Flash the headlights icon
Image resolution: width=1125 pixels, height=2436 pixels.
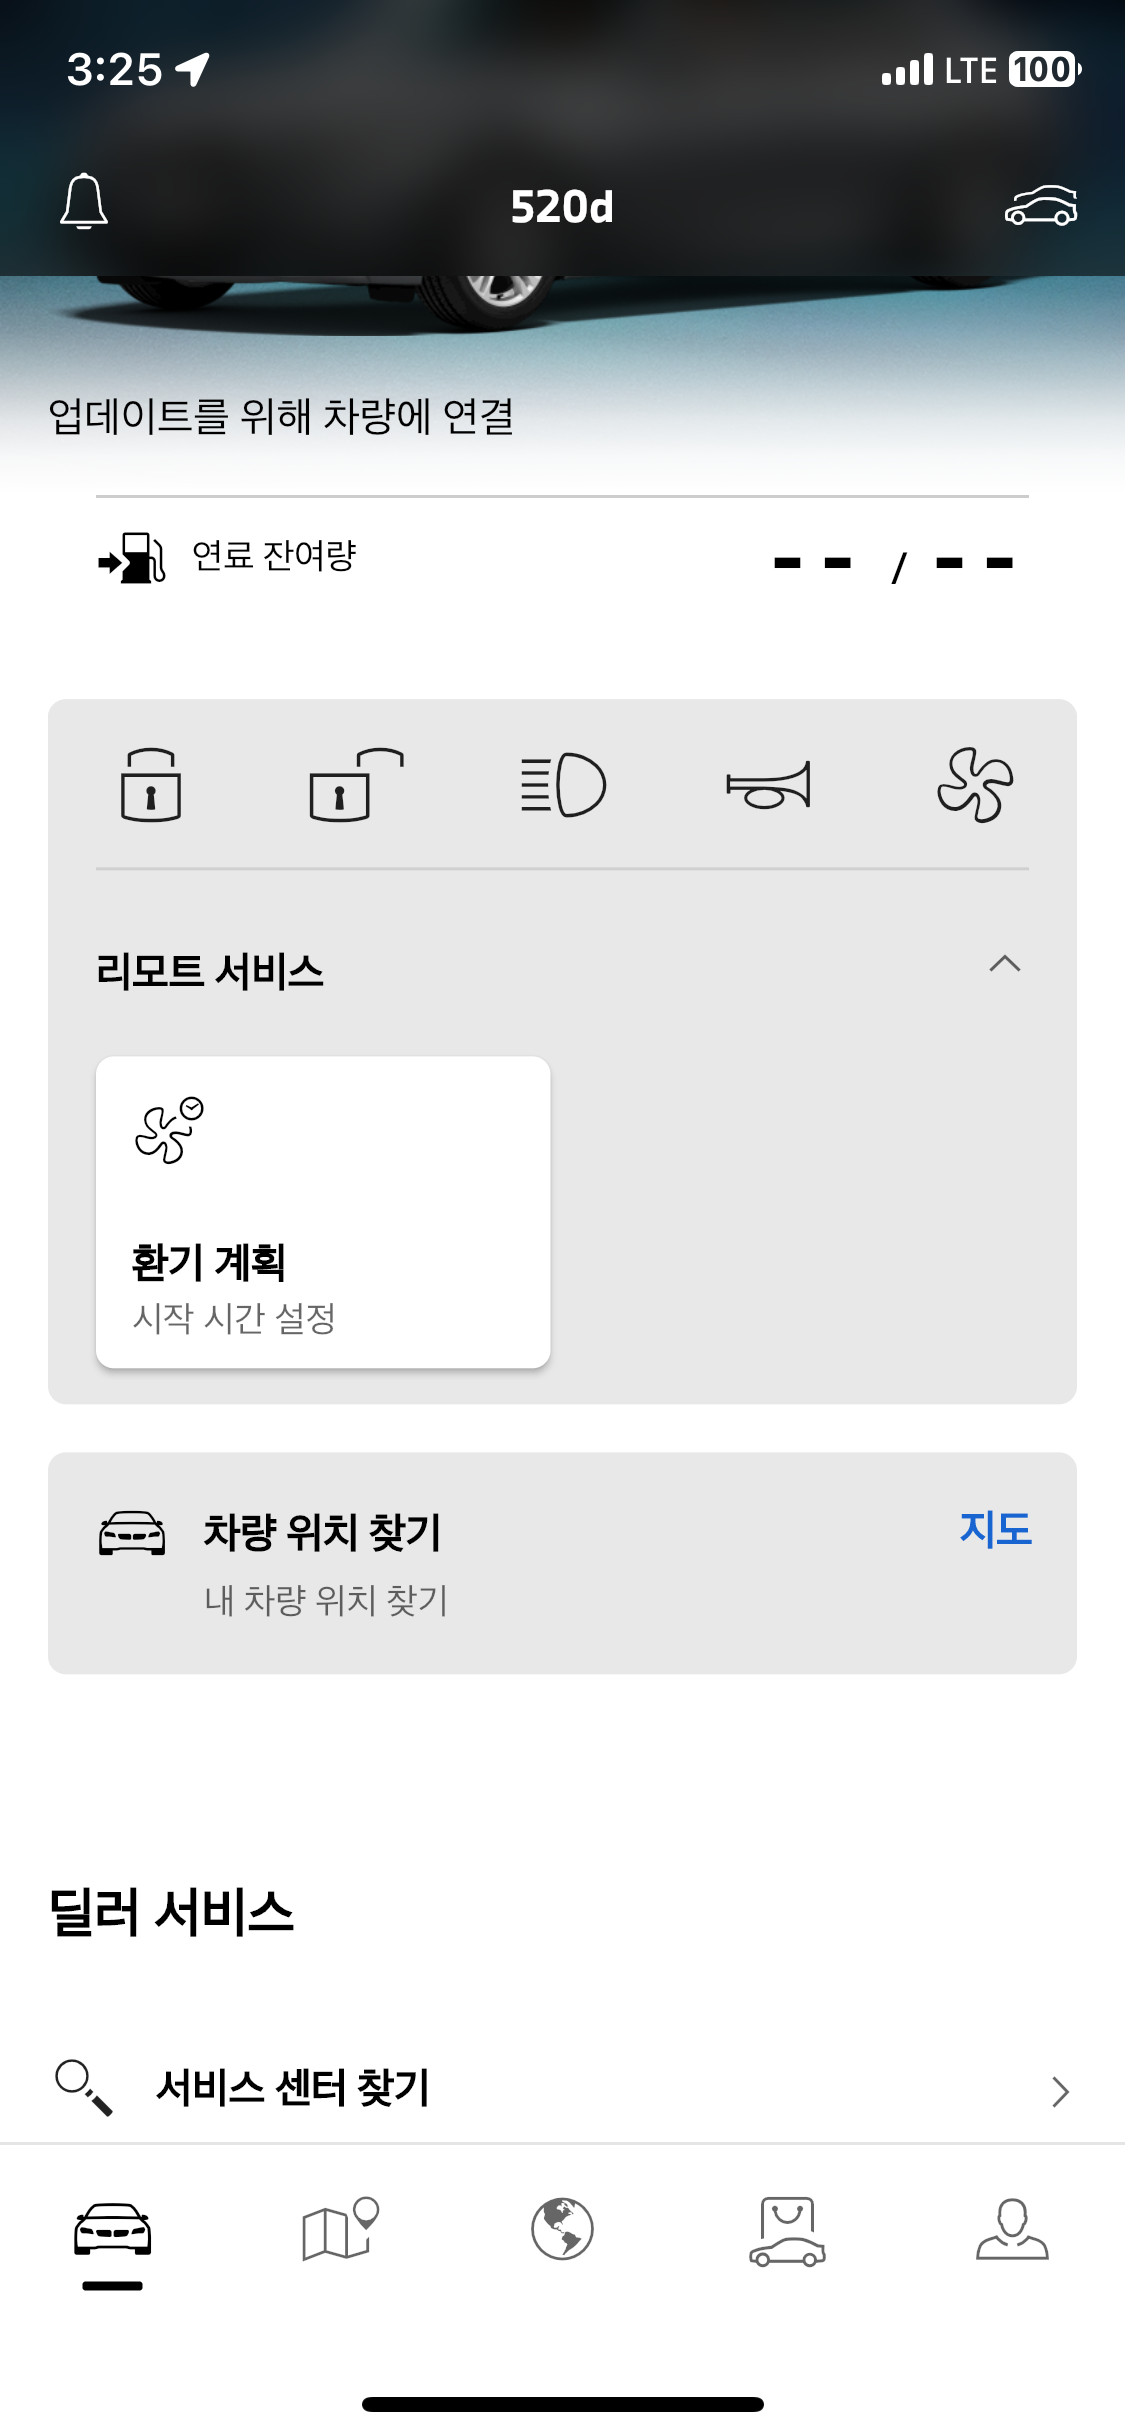click(563, 785)
